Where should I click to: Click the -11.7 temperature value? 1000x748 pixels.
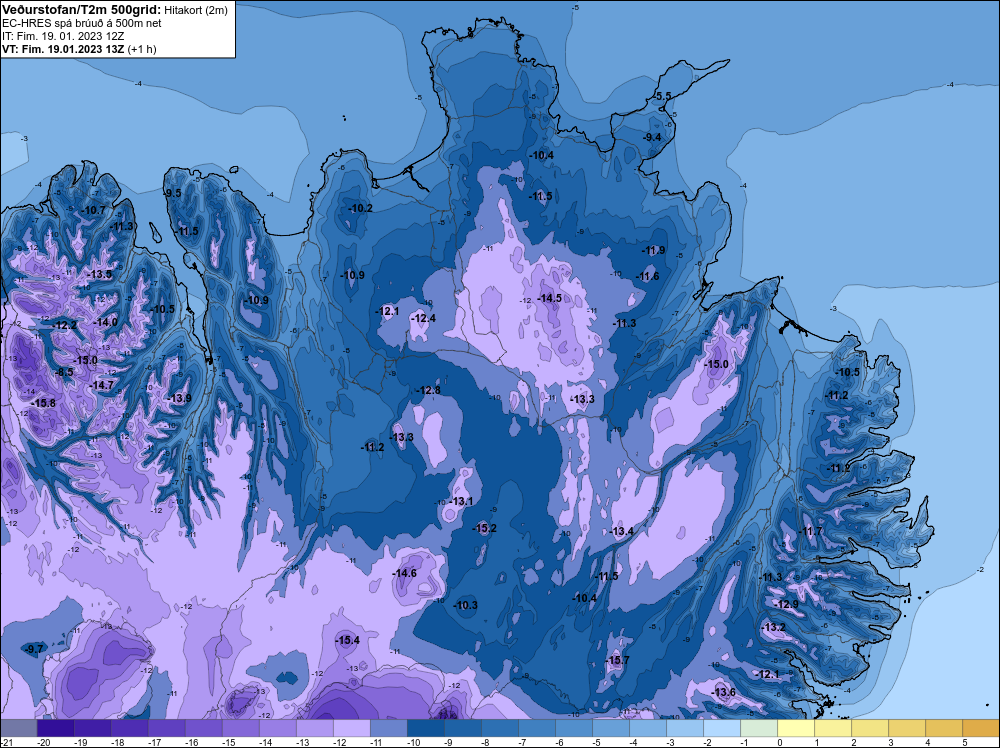pyautogui.click(x=811, y=531)
